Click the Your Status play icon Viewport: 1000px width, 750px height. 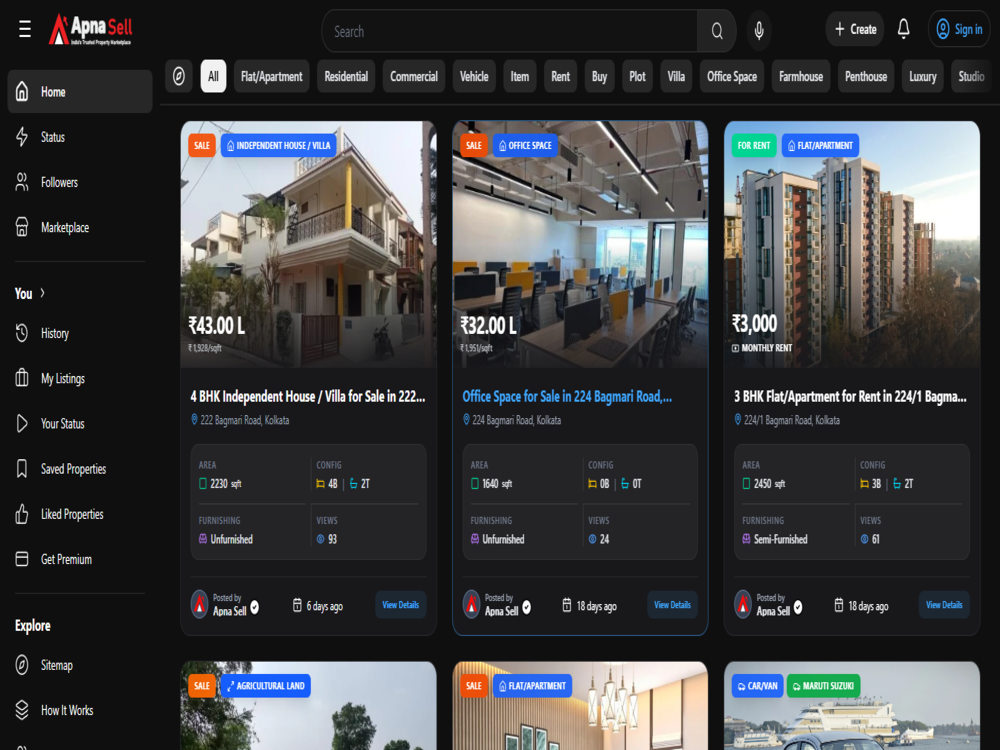[22, 423]
